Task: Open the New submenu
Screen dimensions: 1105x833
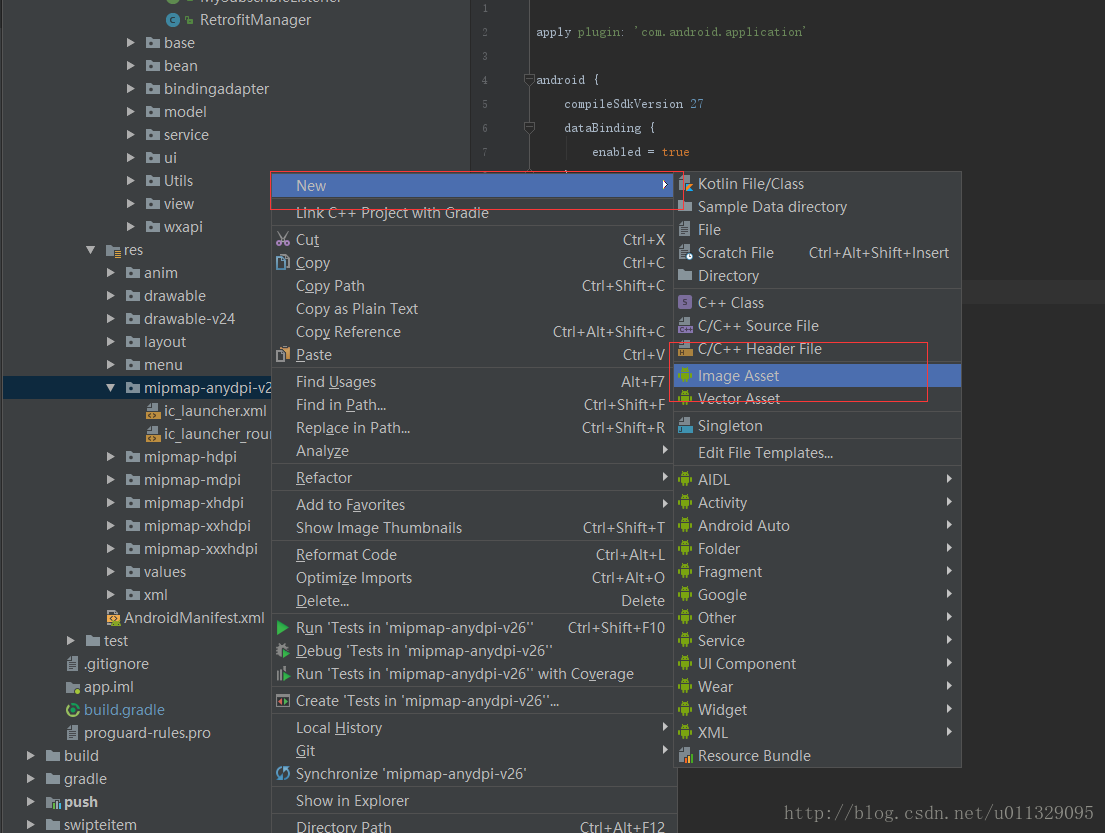Action: click(x=472, y=185)
